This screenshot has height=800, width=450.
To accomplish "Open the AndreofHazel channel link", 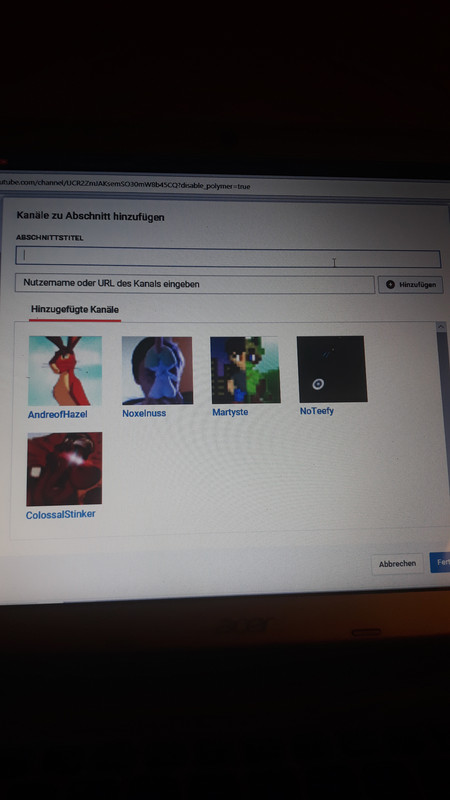I will [57, 415].
